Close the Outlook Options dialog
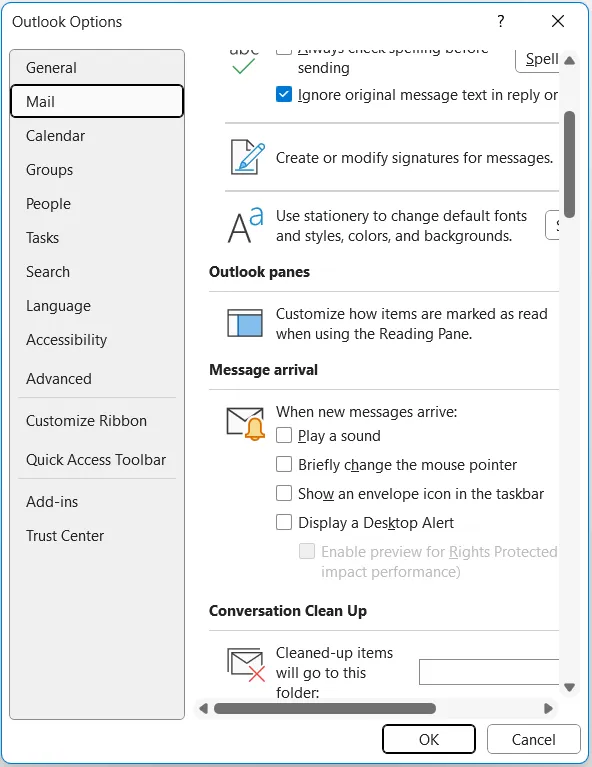Image resolution: width=592 pixels, height=767 pixels. click(558, 21)
